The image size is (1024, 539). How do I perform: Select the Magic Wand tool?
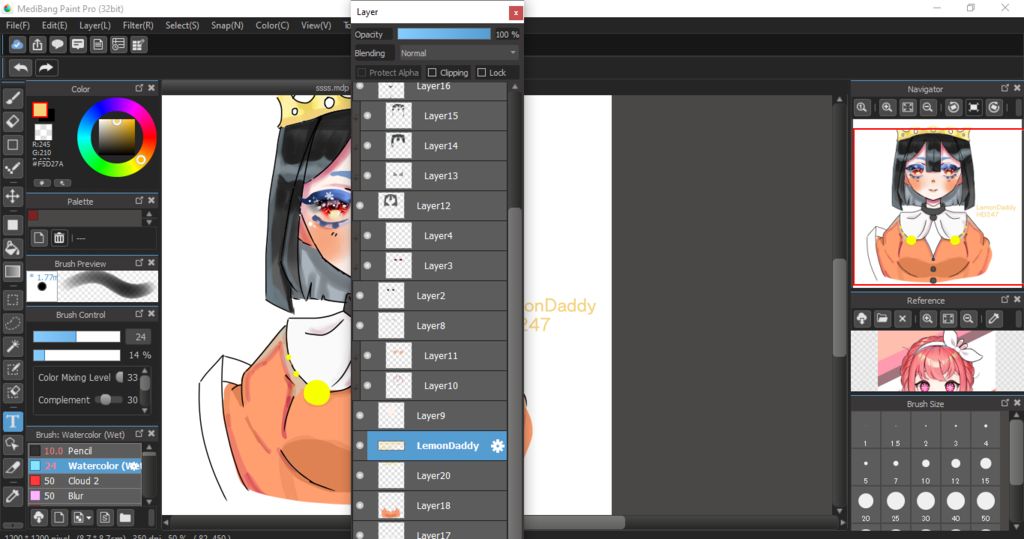(x=12, y=346)
